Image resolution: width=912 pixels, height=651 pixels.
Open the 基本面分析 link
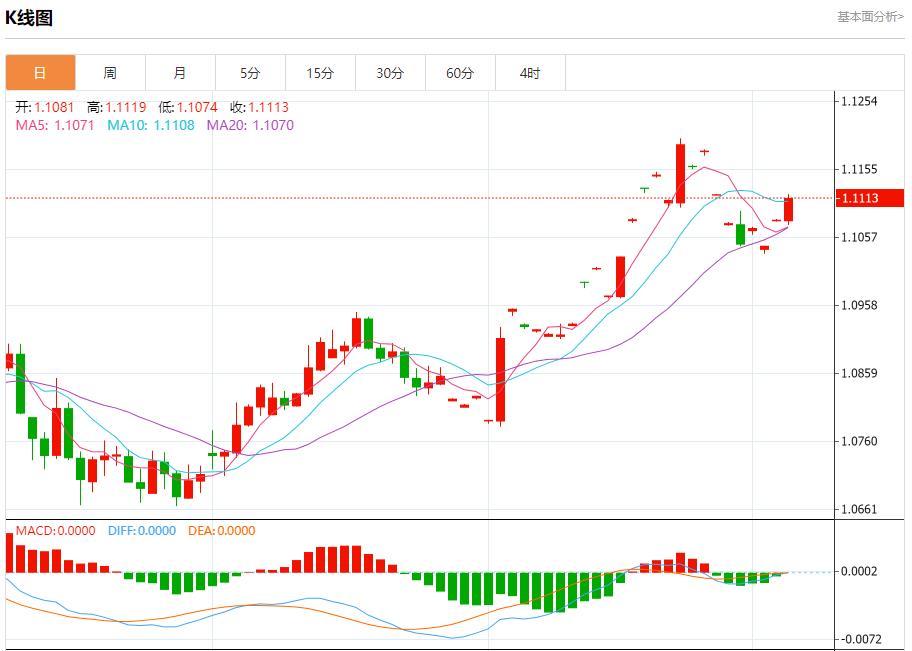(x=869, y=17)
